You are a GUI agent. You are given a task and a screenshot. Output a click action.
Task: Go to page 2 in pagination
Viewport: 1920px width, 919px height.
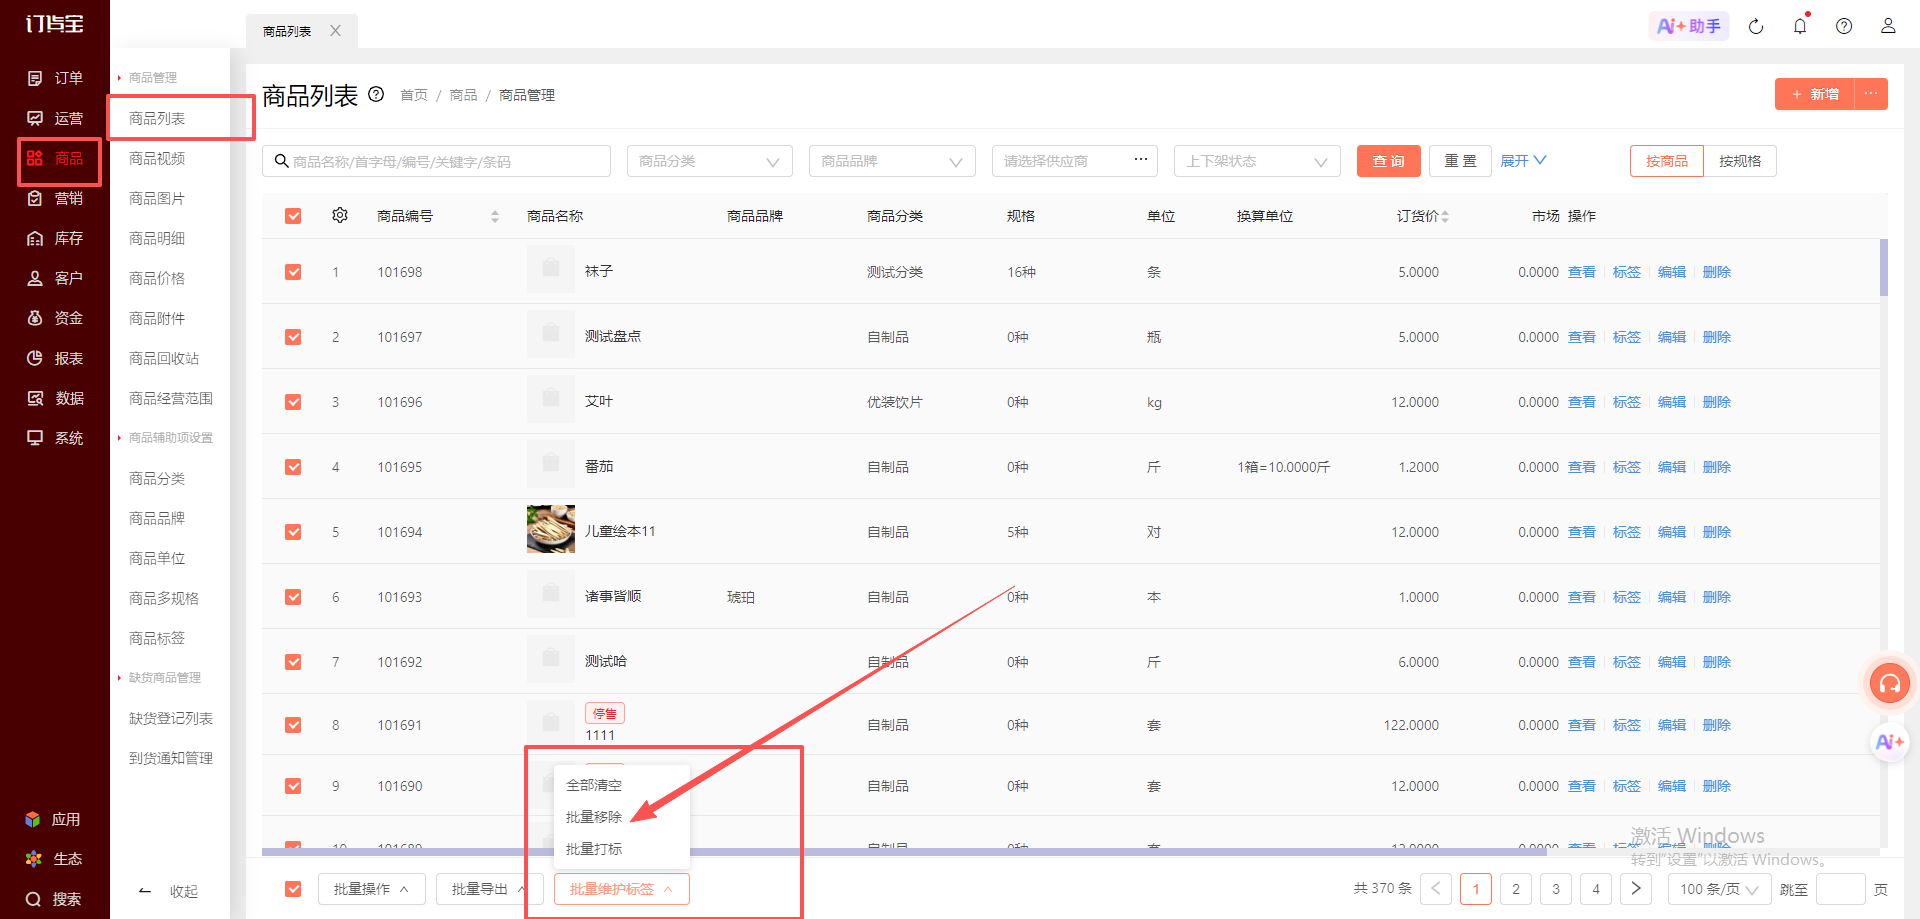[x=1516, y=889]
